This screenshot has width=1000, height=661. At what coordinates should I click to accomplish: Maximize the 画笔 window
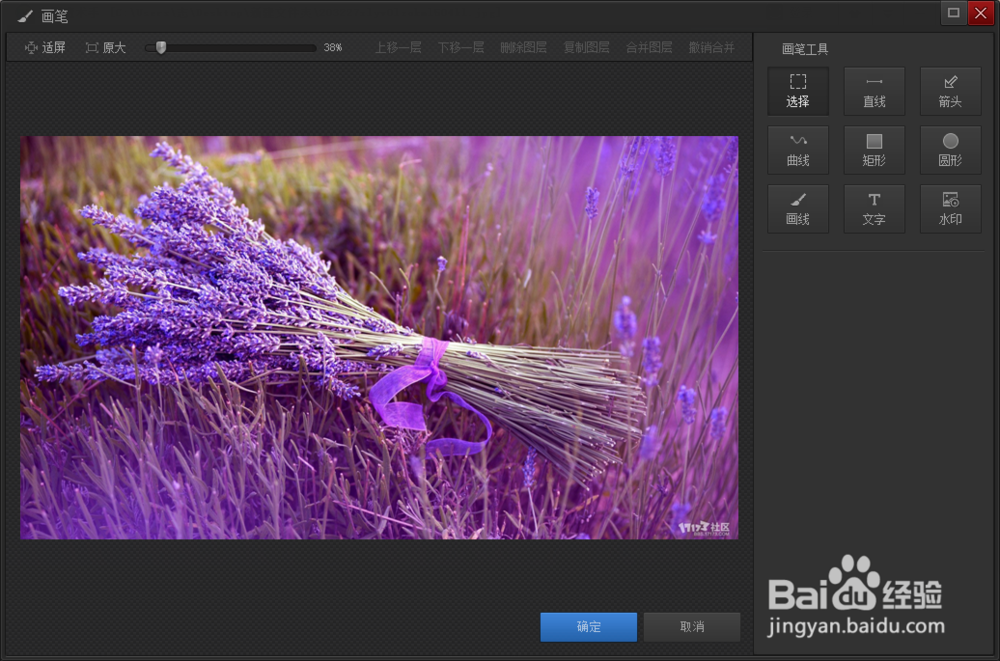coord(953,13)
